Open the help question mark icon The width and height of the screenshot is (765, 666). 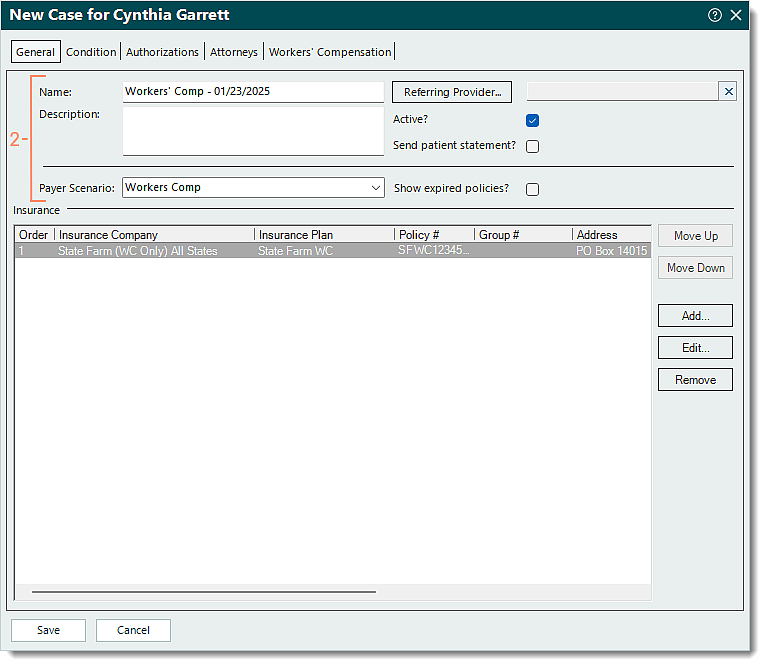[715, 15]
